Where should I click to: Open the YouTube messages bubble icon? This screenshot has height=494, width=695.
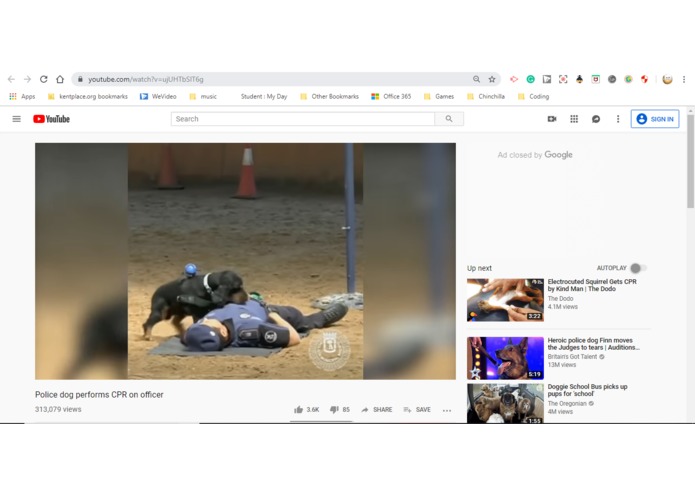(x=596, y=119)
